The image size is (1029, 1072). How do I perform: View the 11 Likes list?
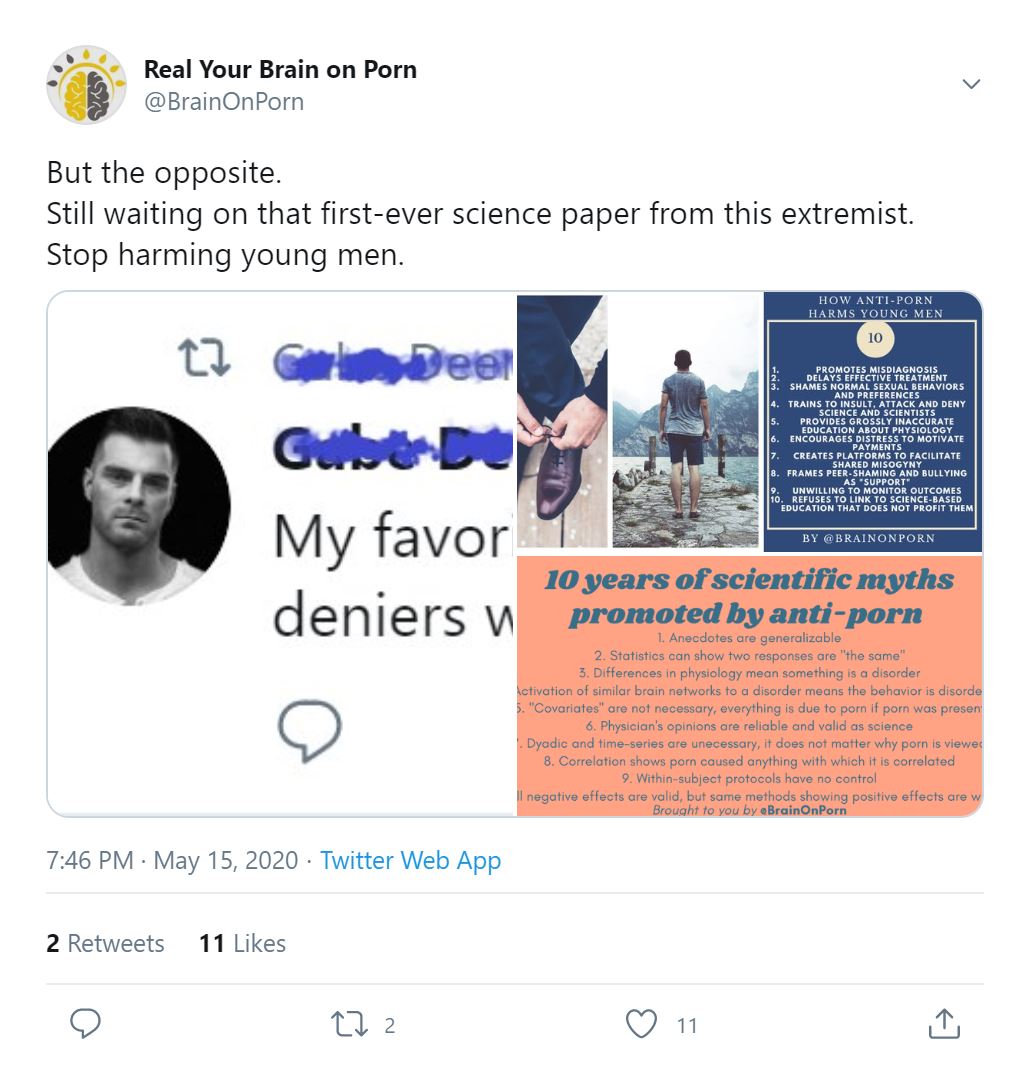click(x=242, y=943)
